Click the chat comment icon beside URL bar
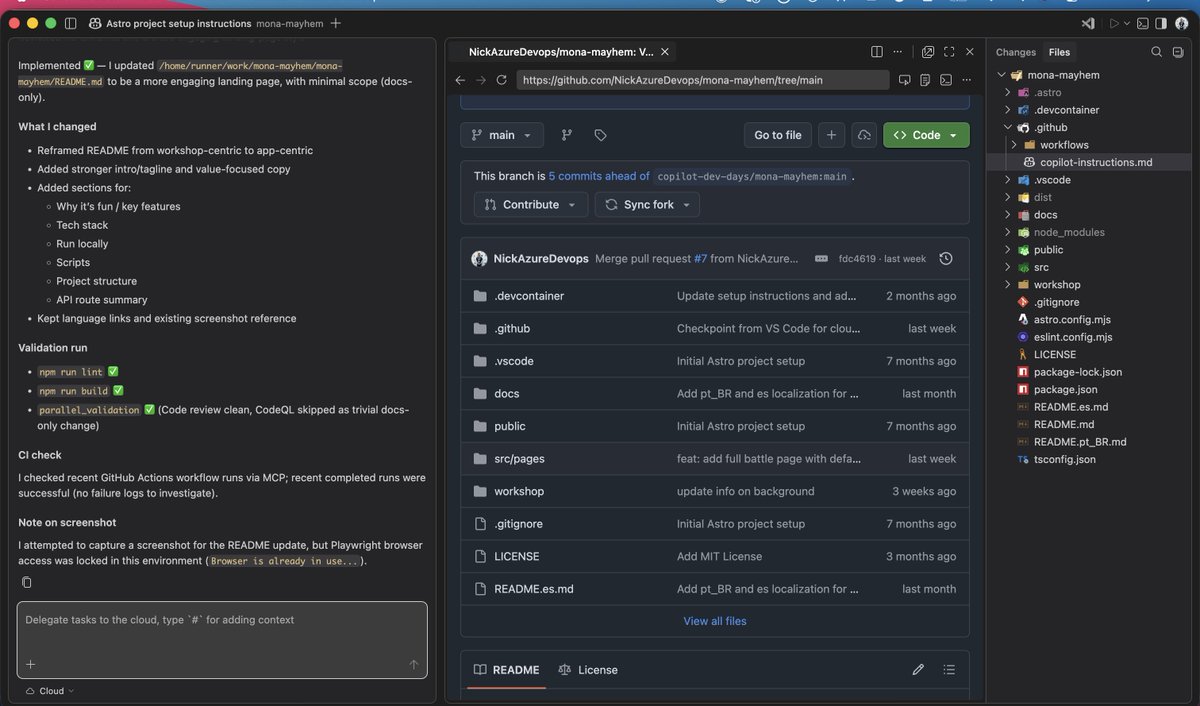 click(x=905, y=80)
